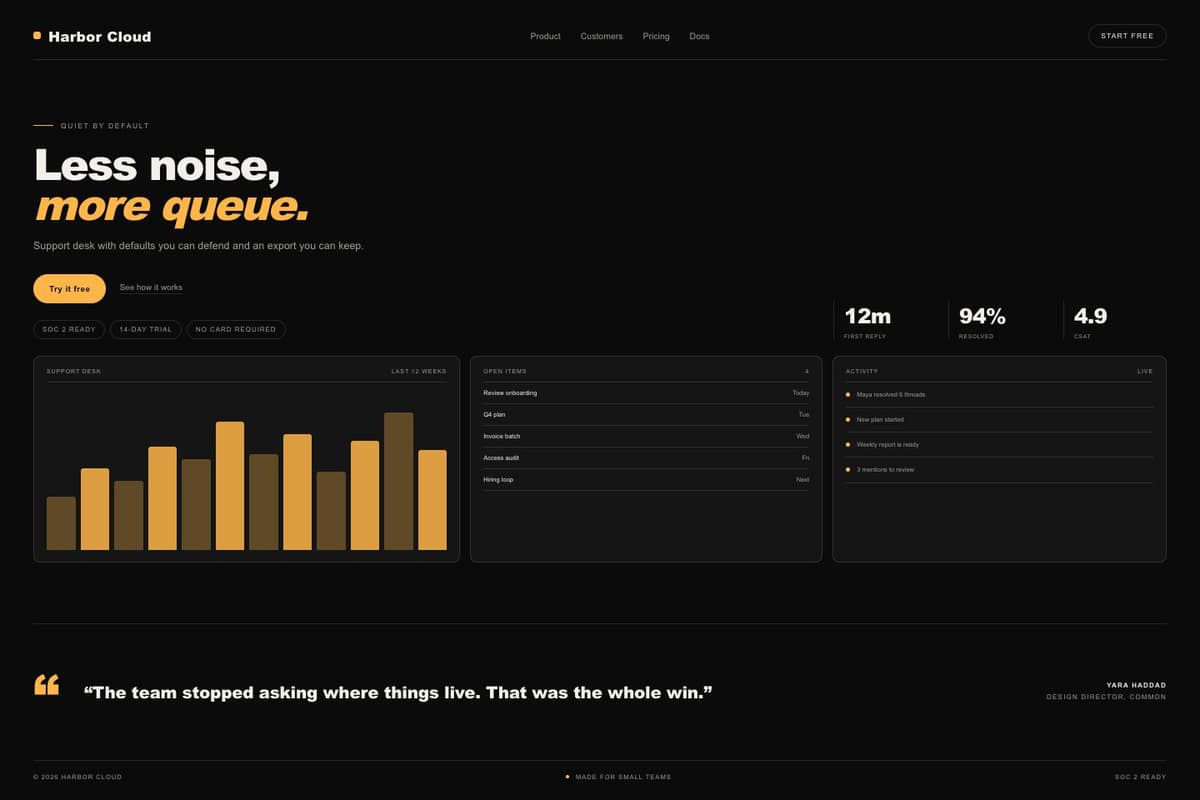The height and width of the screenshot is (800, 1200).
Task: Go to the Pricing page
Action: tap(656, 36)
